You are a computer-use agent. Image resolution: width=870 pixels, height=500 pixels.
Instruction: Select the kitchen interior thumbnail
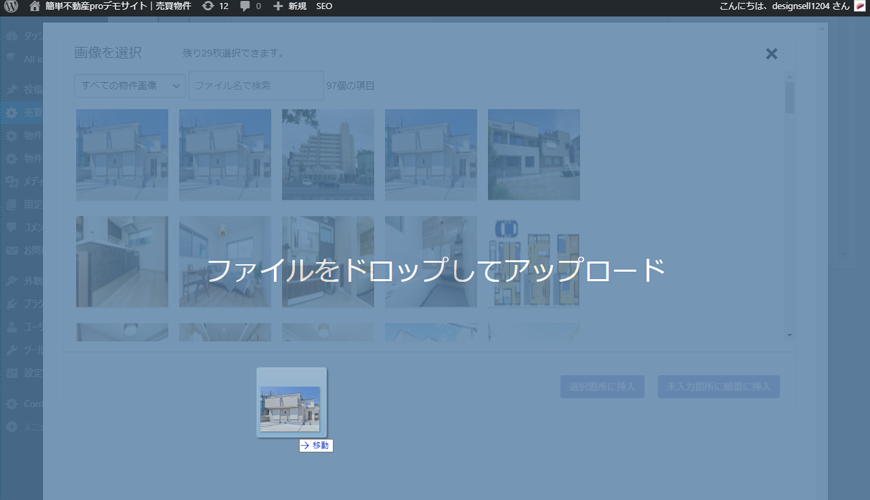click(x=122, y=262)
